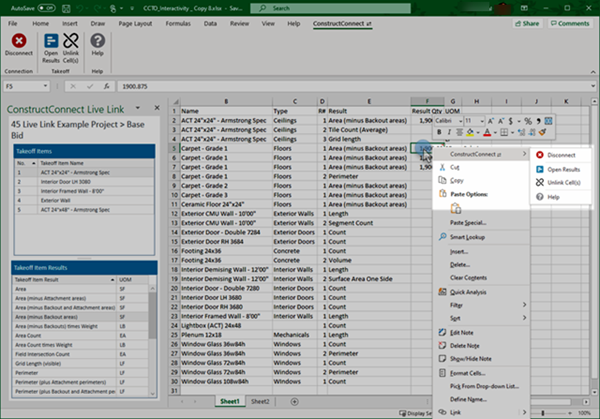
Task: Click the Comments button
Action: (x=570, y=24)
